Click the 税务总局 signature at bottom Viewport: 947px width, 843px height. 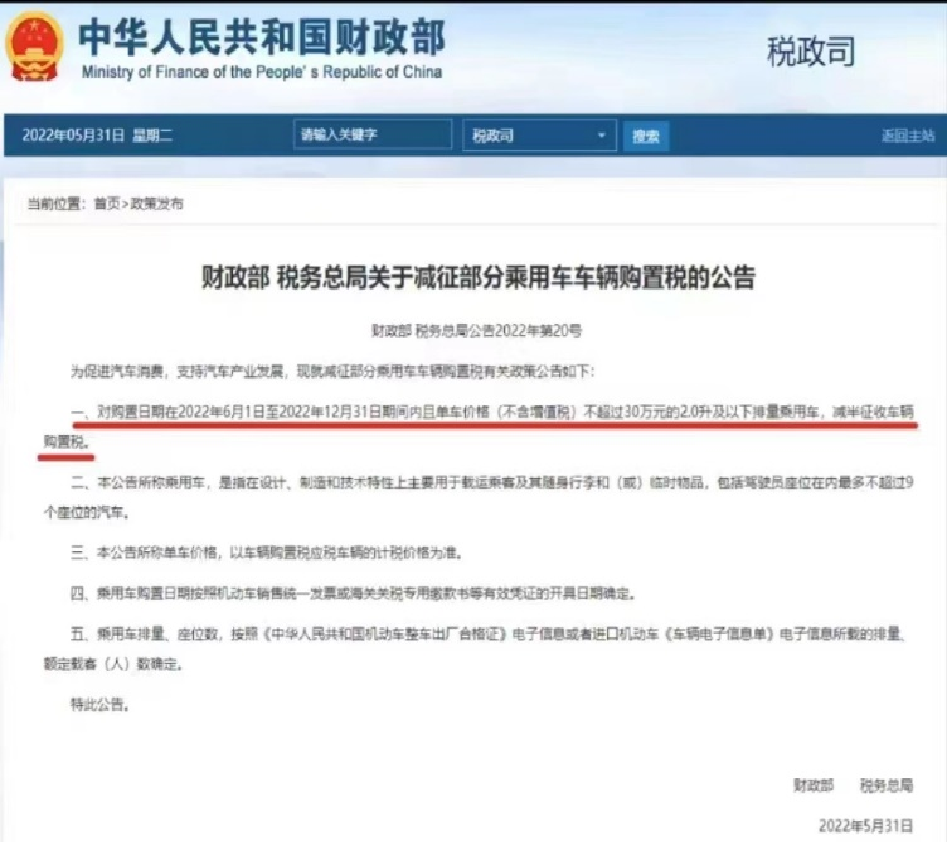[x=886, y=785]
